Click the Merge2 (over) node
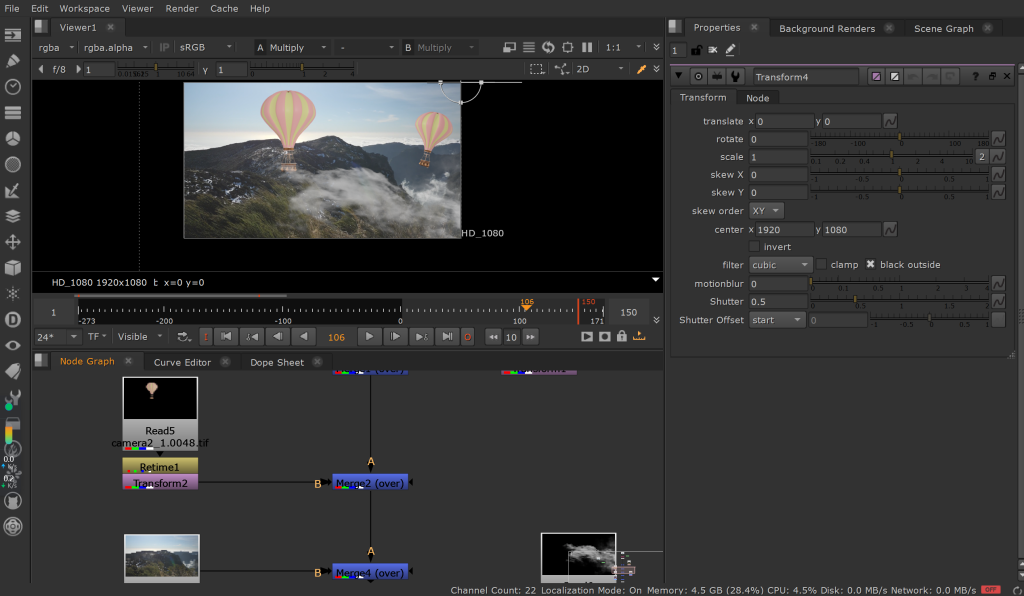Screen dimensions: 1024x596 [370, 483]
